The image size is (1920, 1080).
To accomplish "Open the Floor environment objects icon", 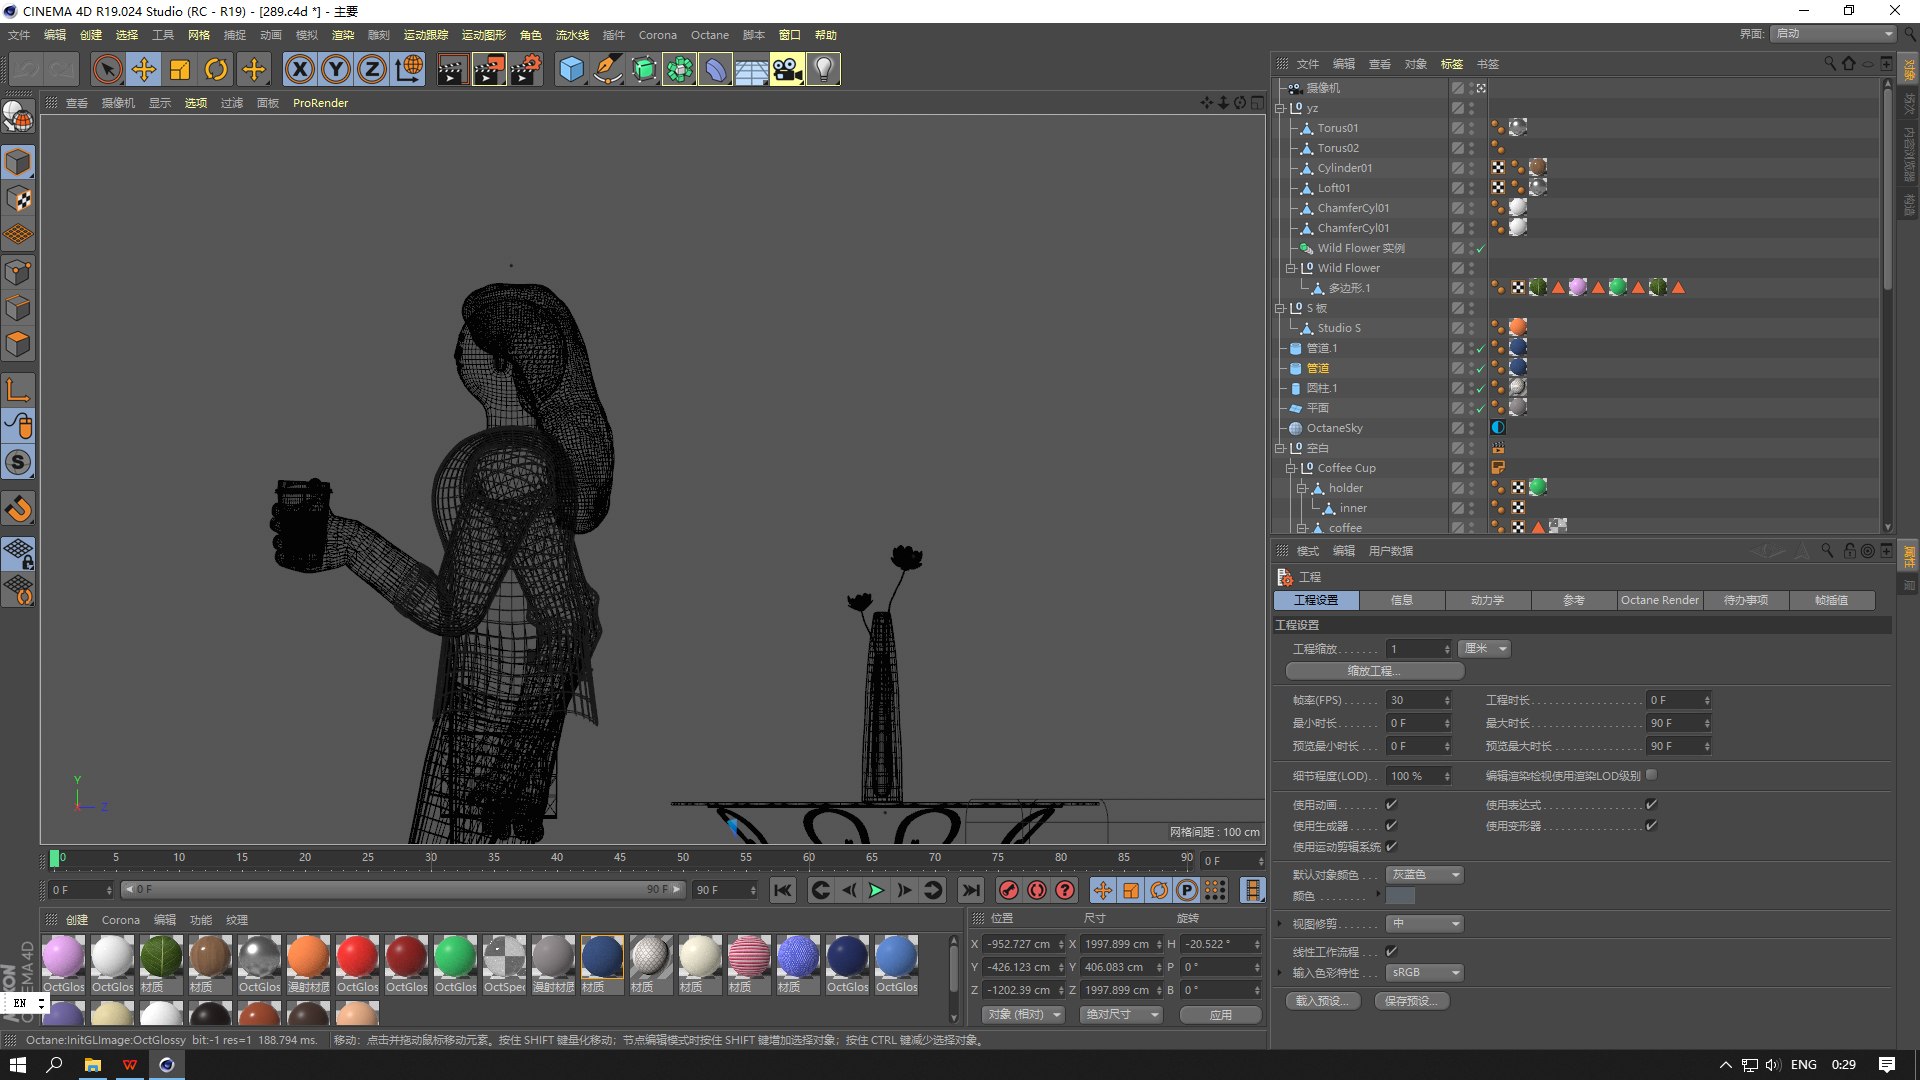I will [x=751, y=69].
